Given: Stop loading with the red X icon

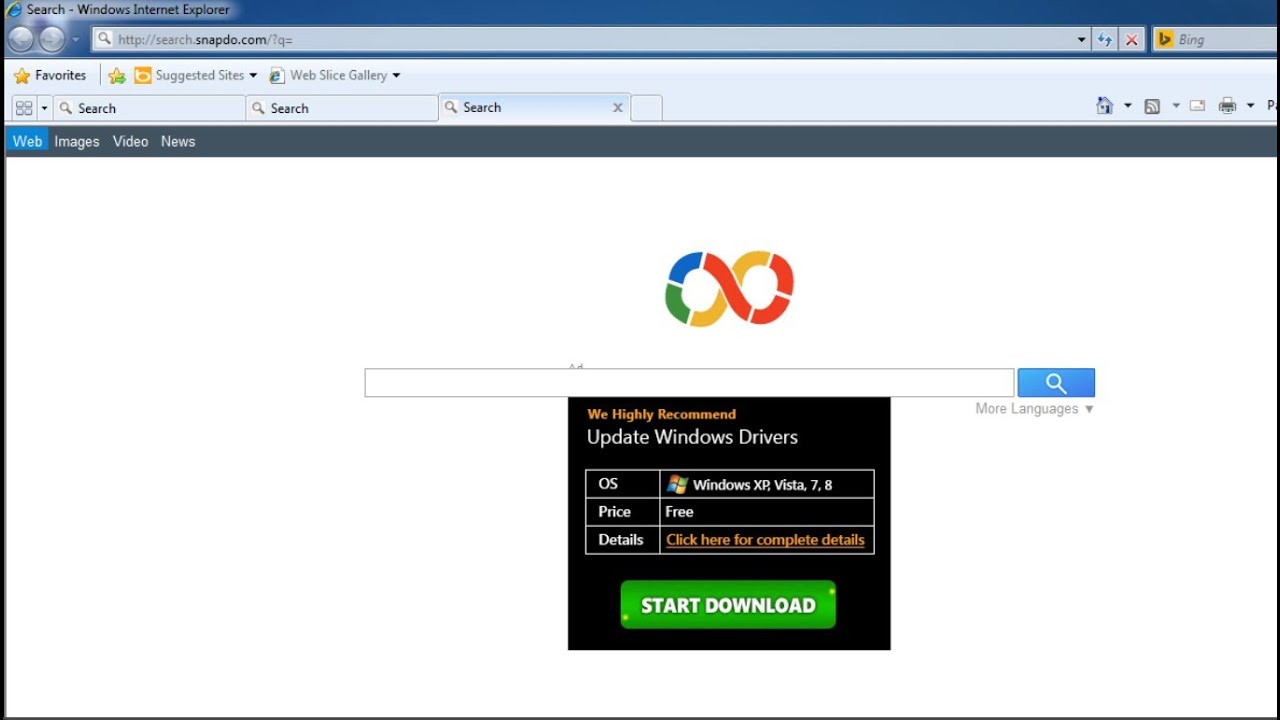Looking at the screenshot, I should (1132, 40).
